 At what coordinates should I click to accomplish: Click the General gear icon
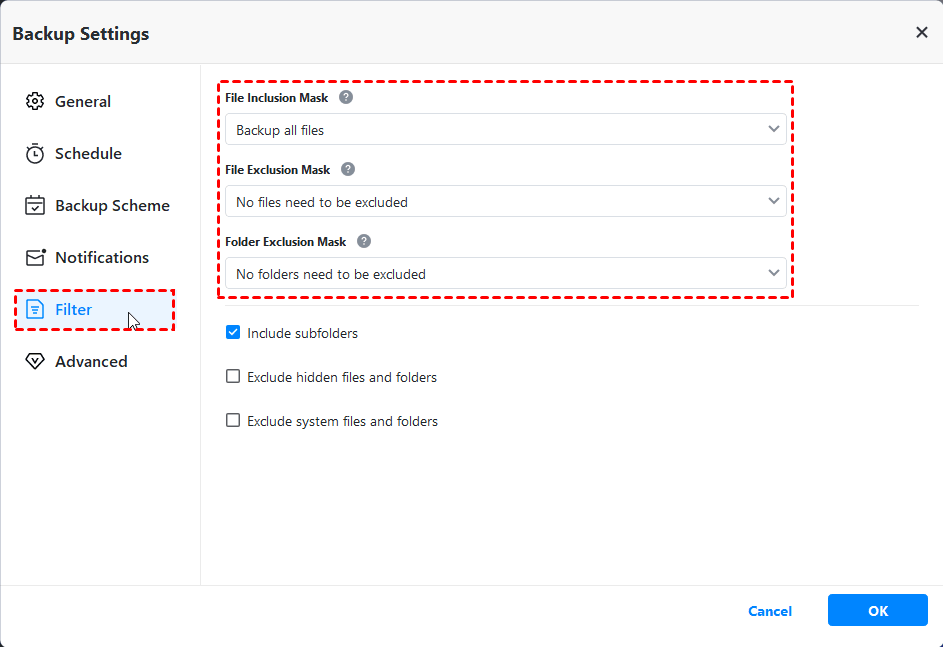point(35,102)
